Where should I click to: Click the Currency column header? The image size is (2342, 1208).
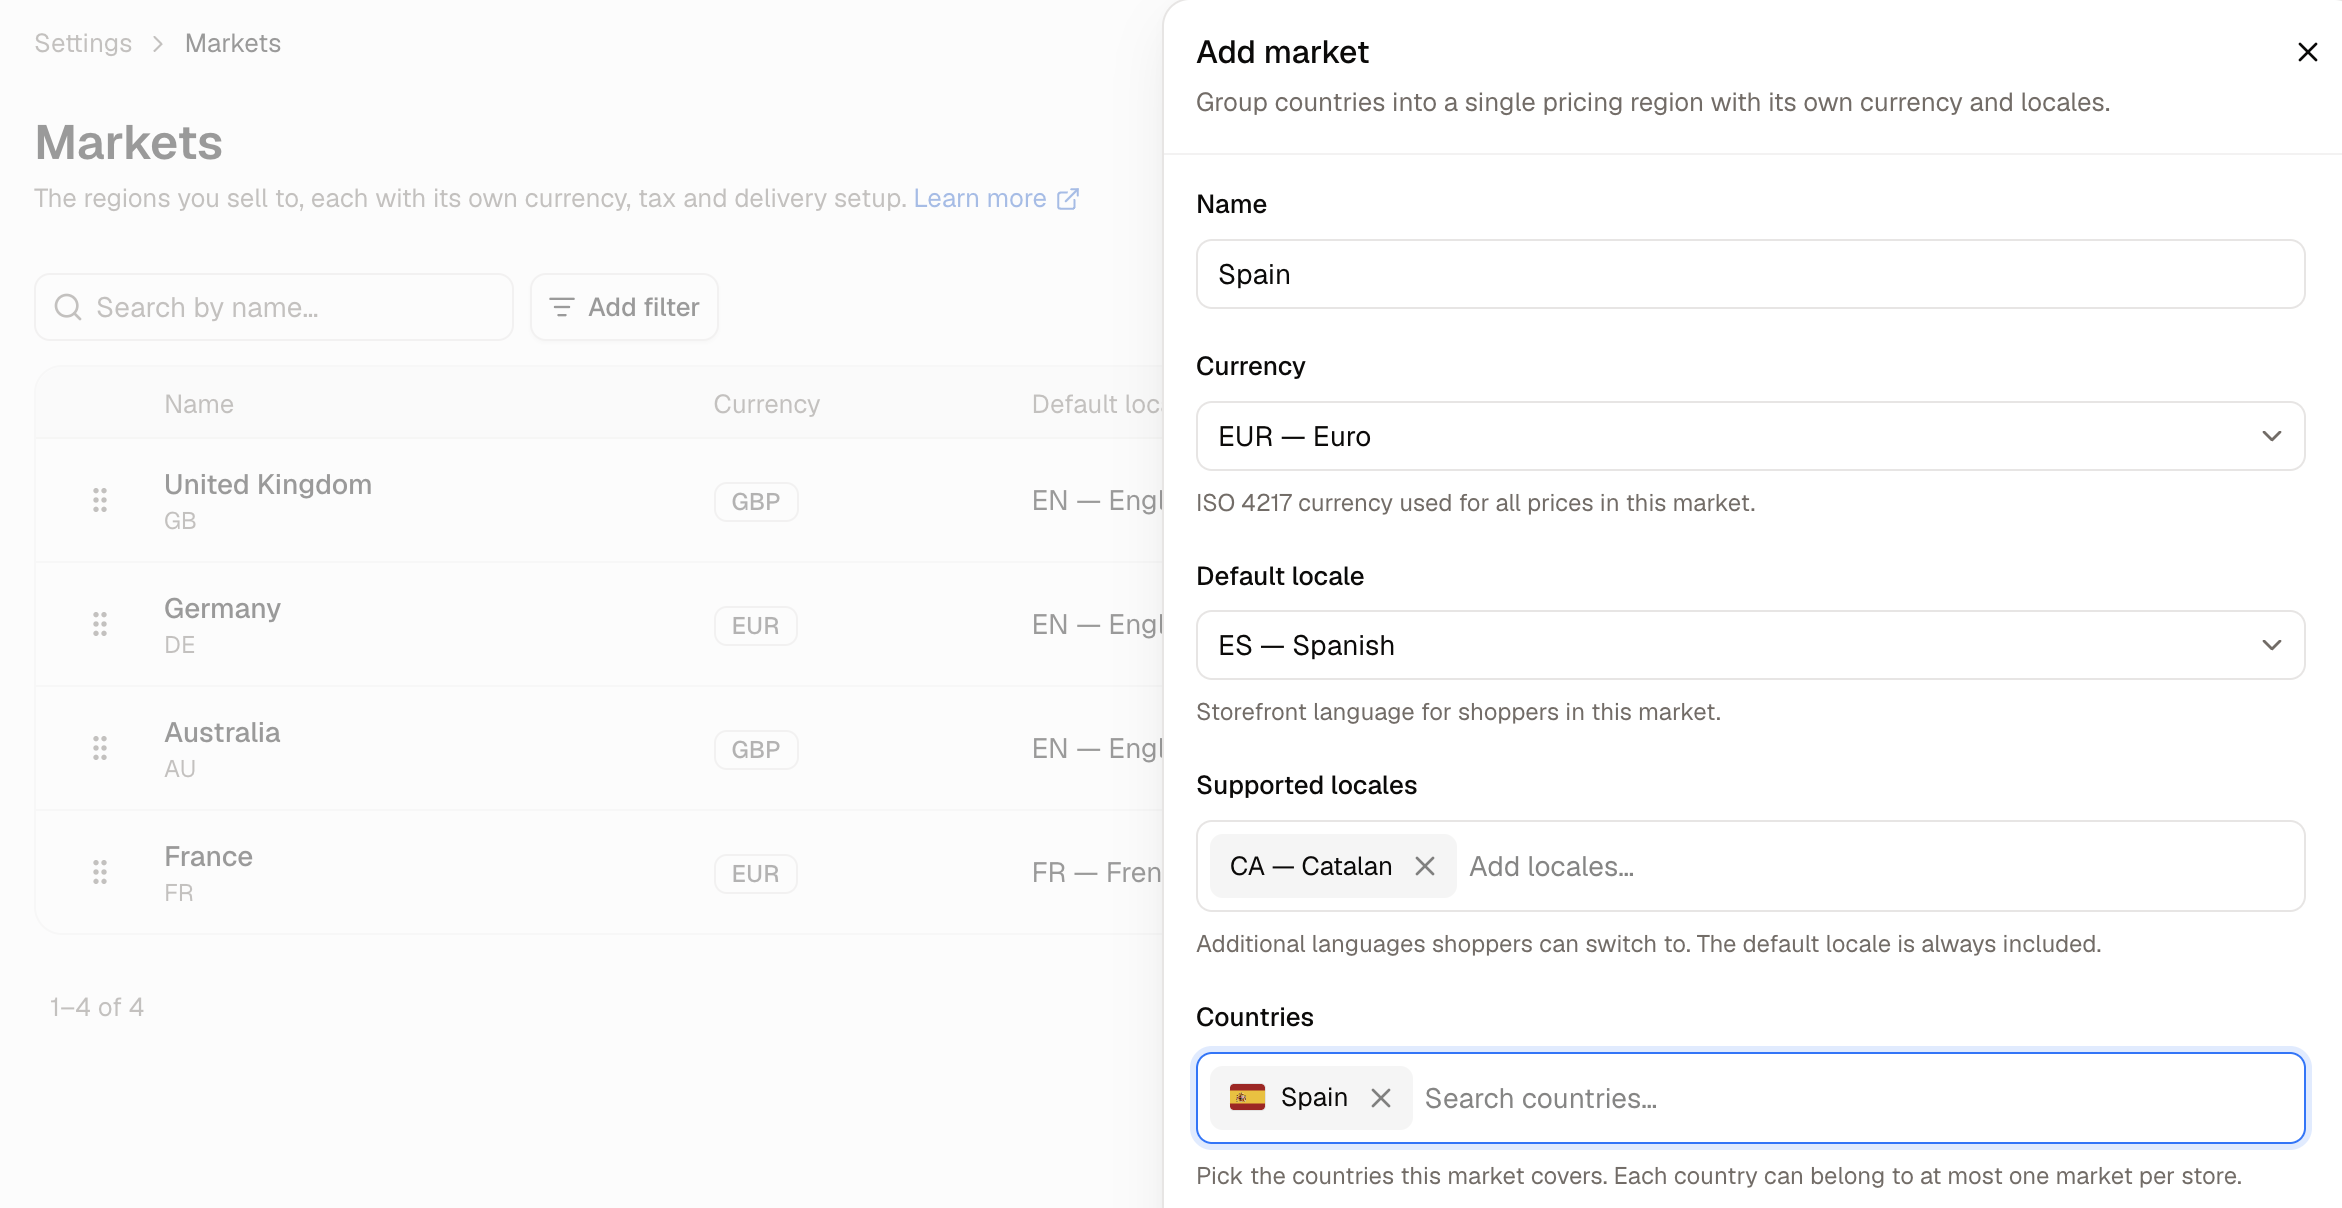click(767, 404)
